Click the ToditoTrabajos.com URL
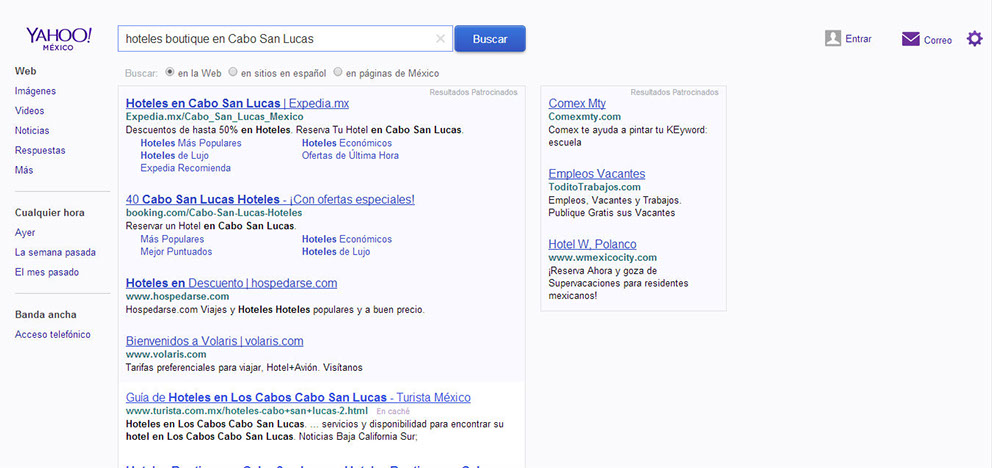 coord(595,188)
